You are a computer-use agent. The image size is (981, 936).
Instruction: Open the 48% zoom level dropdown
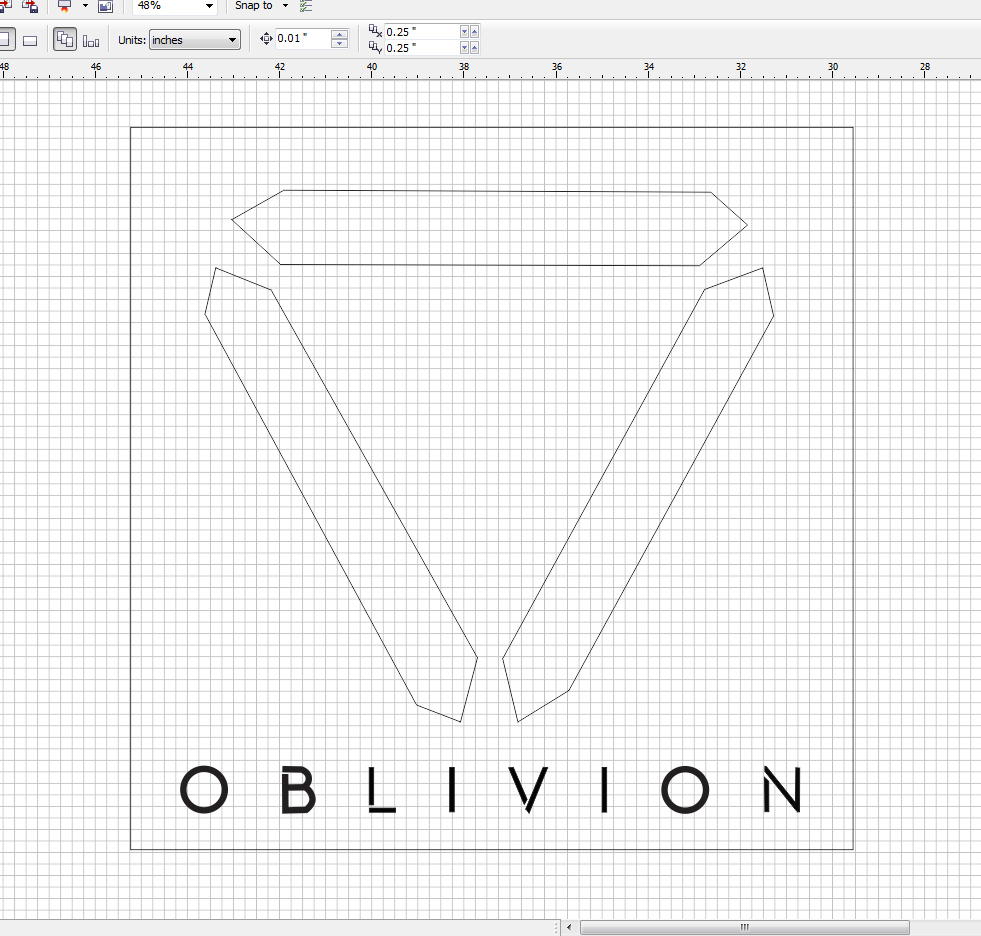pos(209,6)
